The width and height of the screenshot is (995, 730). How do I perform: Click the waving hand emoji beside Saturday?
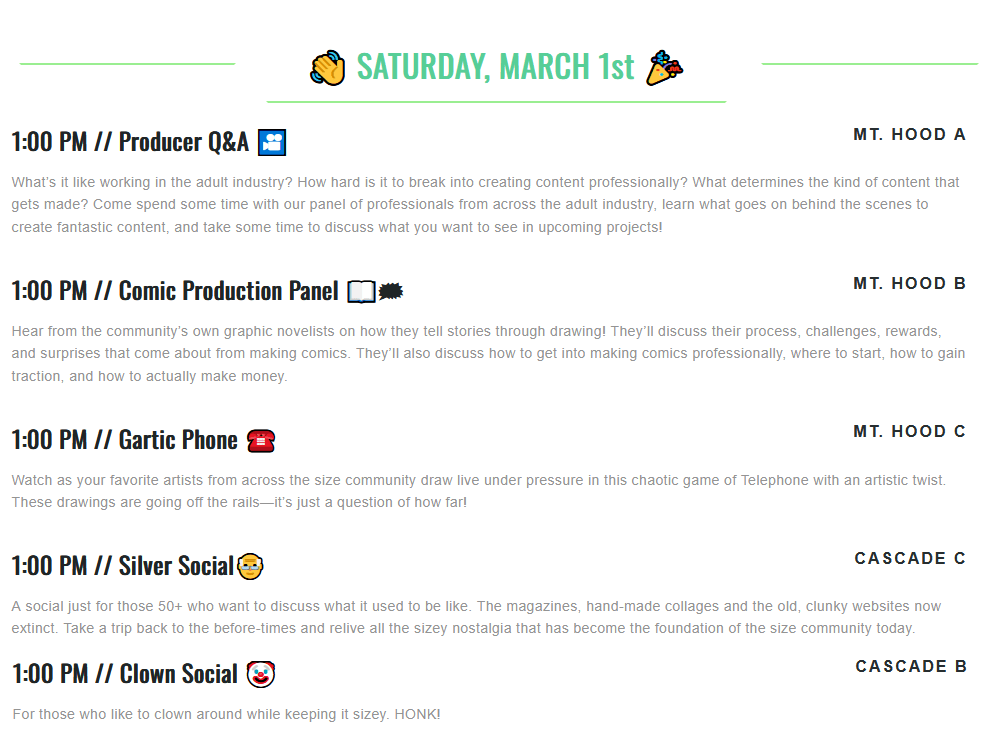pyautogui.click(x=328, y=68)
